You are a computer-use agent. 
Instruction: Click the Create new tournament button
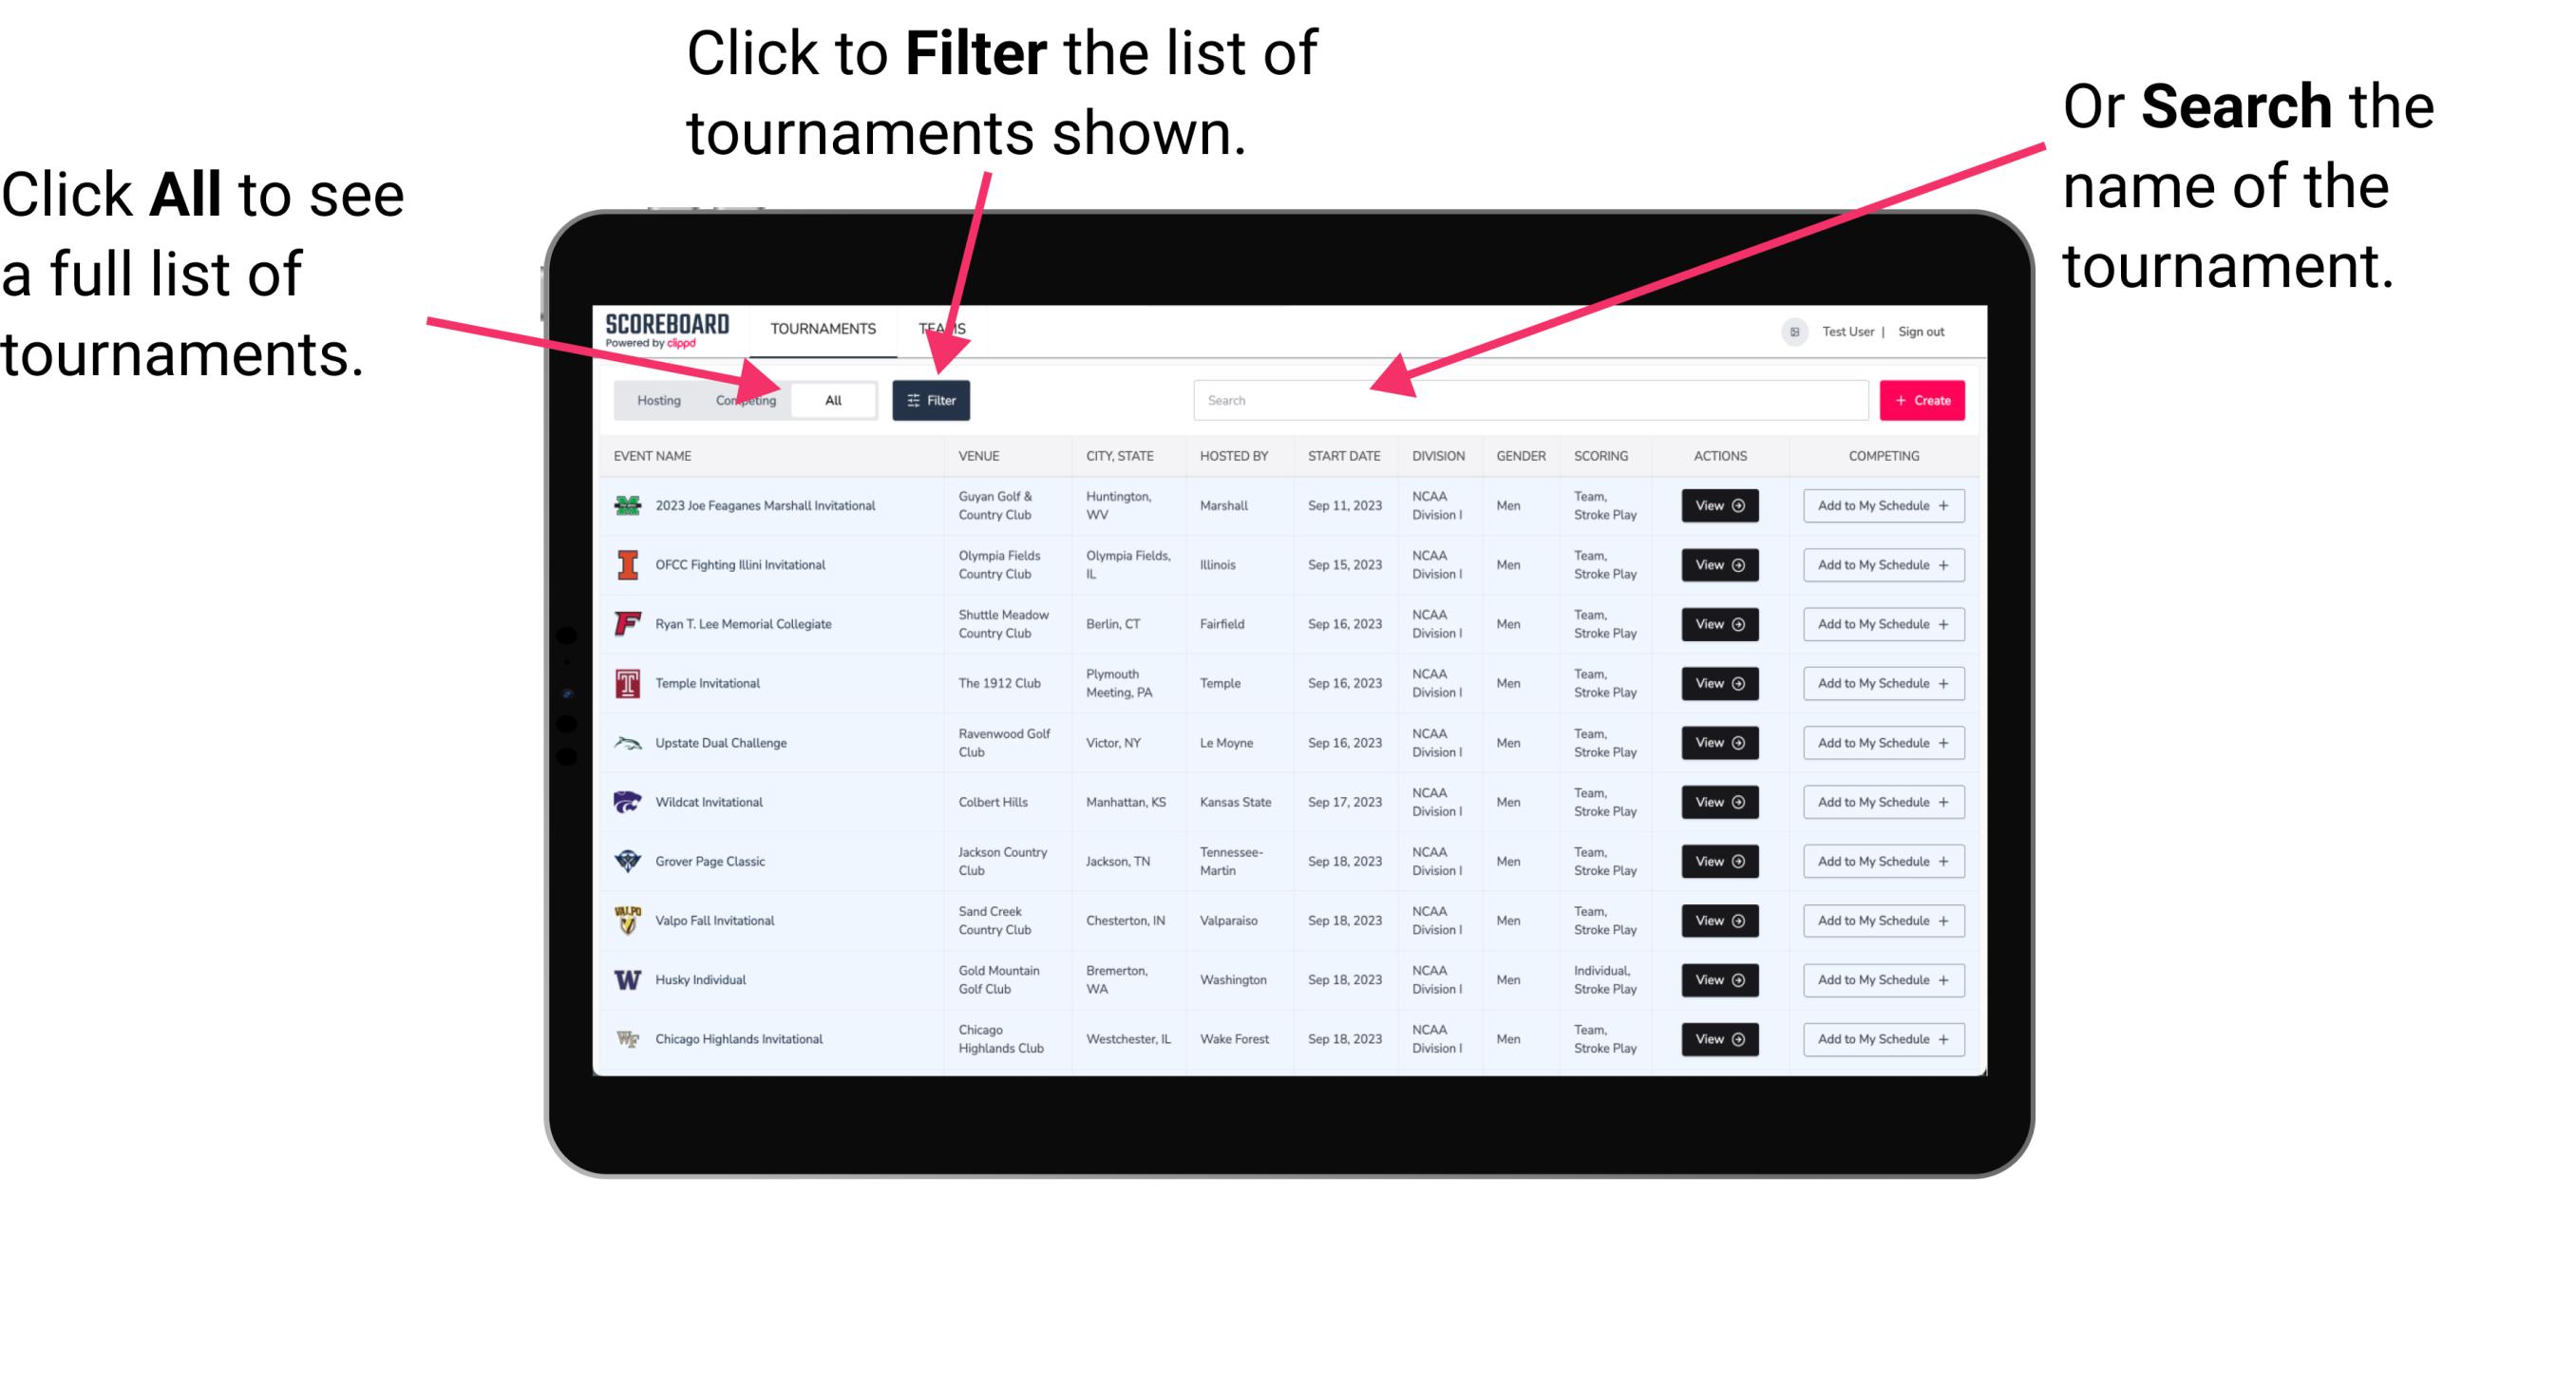pos(1920,399)
